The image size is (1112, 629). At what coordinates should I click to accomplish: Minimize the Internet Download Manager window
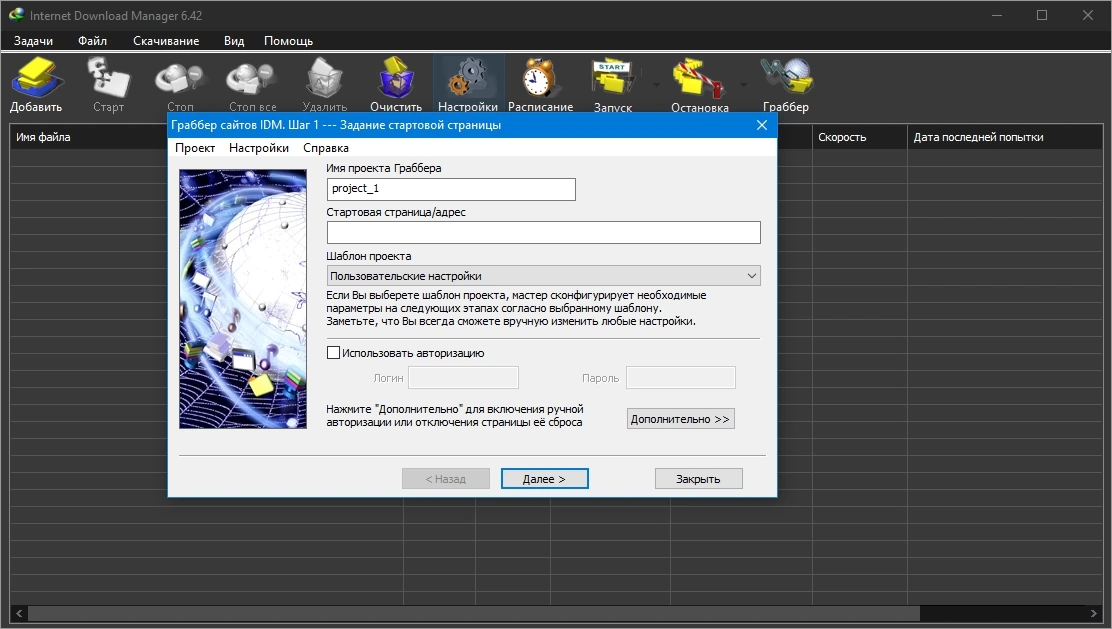pos(996,15)
